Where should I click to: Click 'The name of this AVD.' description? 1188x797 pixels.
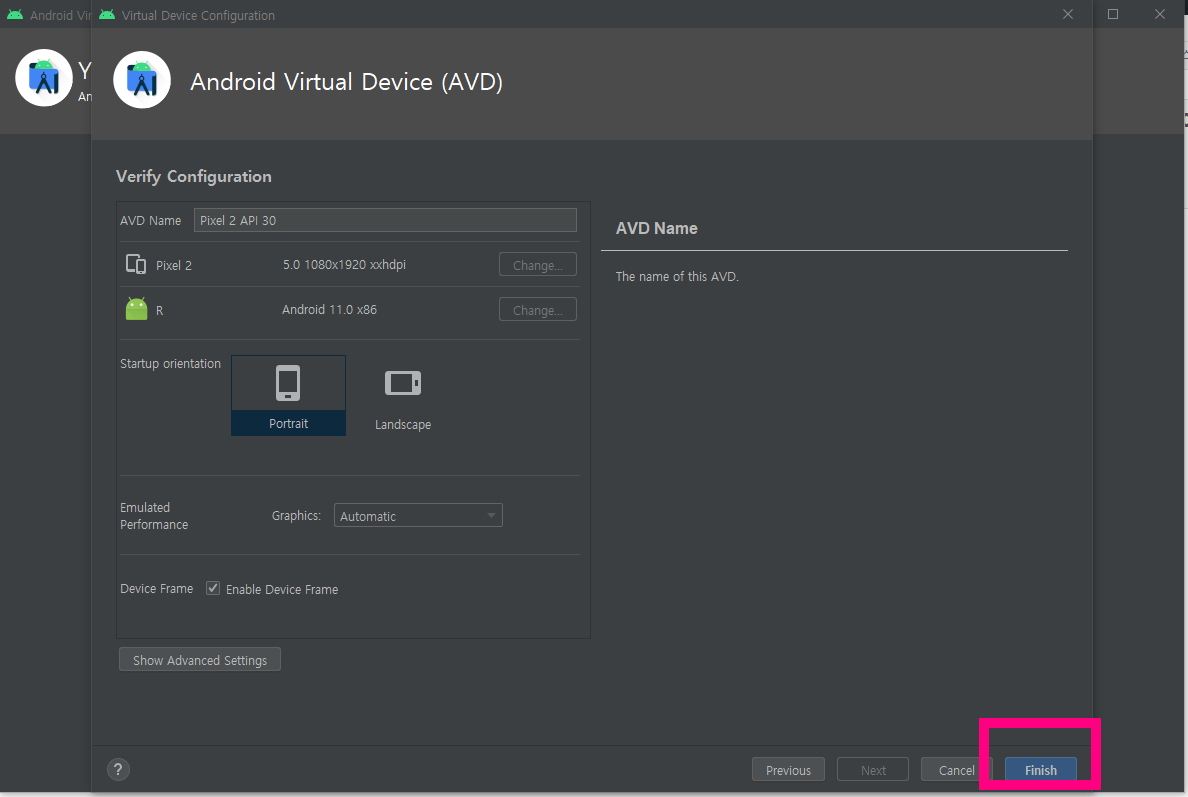(x=677, y=277)
